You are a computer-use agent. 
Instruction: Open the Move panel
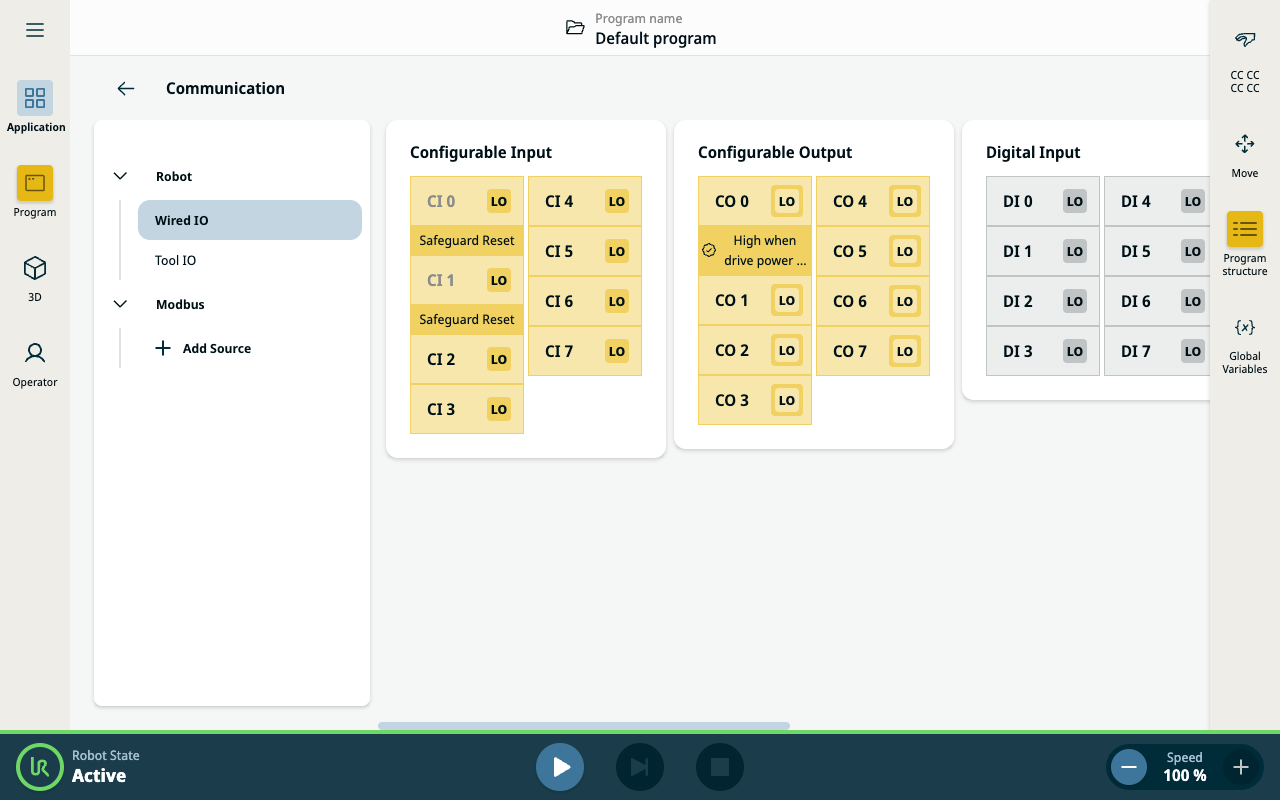1244,153
